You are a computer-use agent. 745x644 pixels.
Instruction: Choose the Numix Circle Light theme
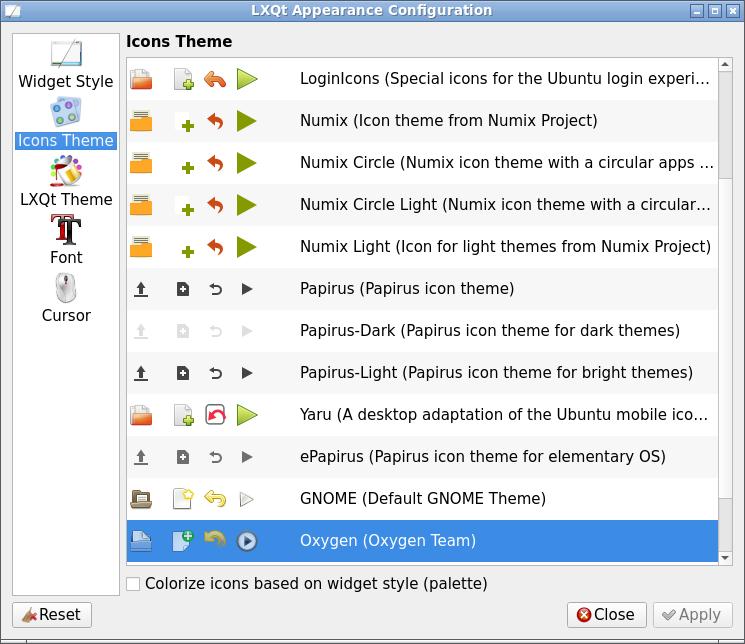coord(505,205)
